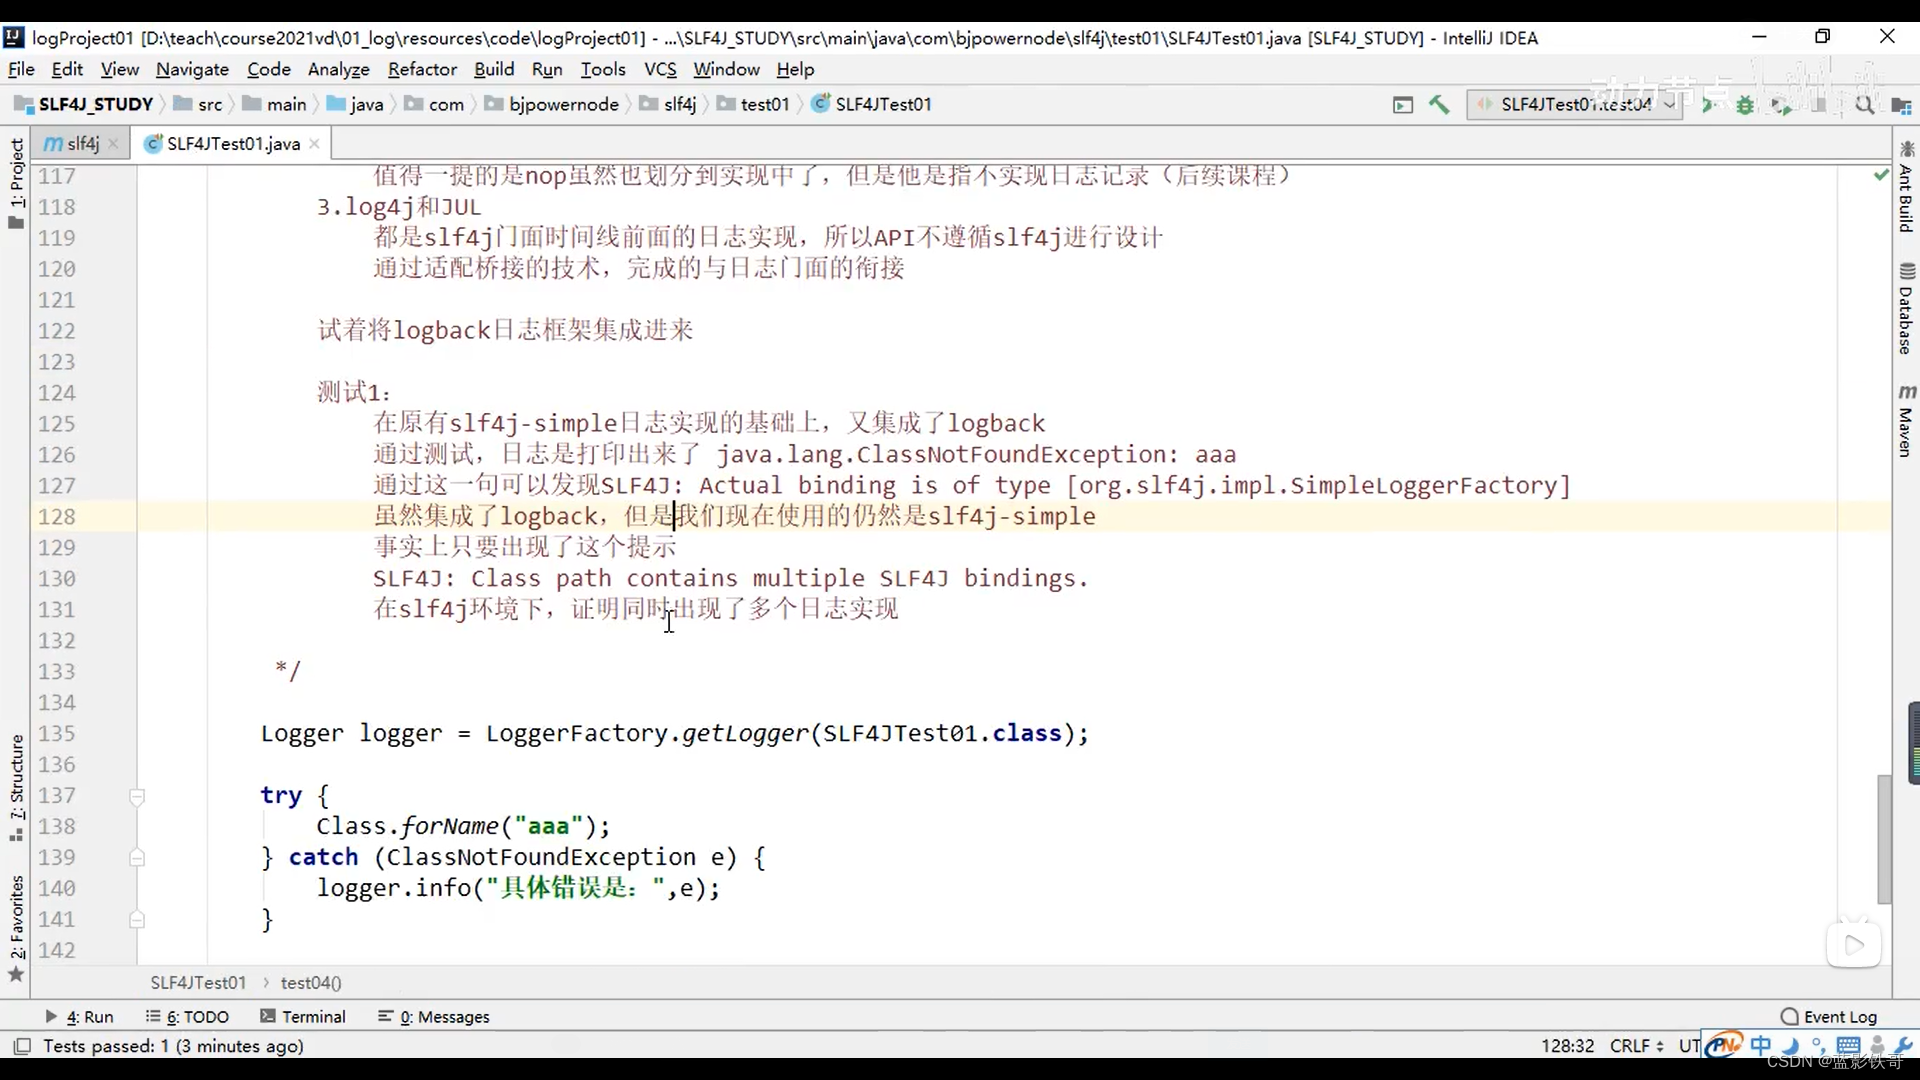Screen dimensions: 1920x1080
Task: Place cursor on the LoggerFactory.getLogger line
Action: coord(674,734)
